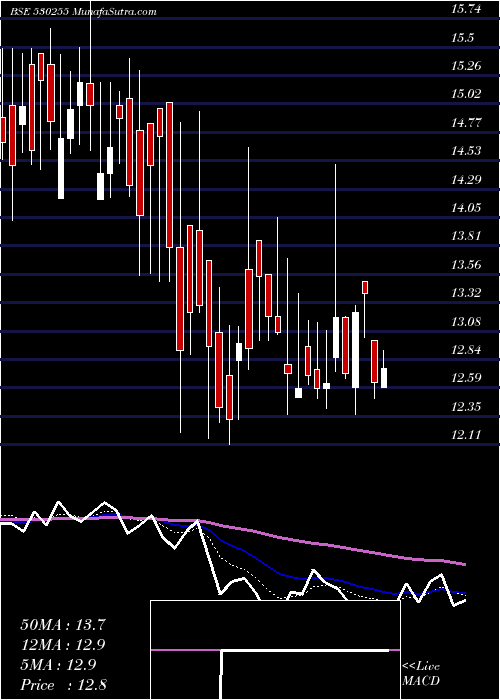Click the 5MA : 12.9 readout

click(x=58, y=665)
